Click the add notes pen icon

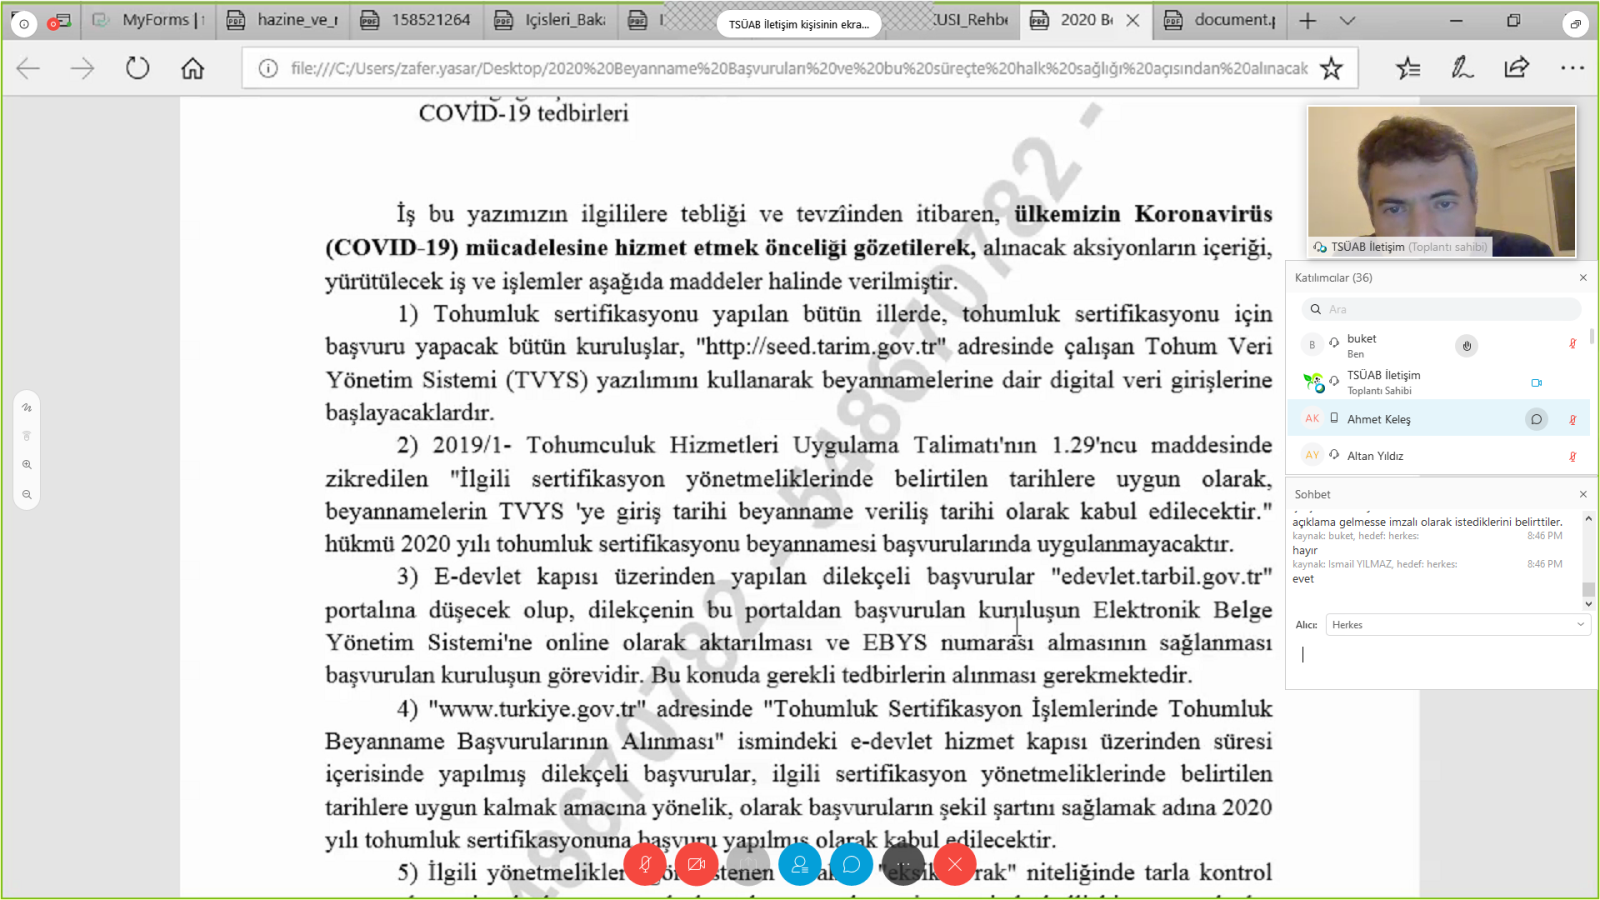(x=1462, y=68)
